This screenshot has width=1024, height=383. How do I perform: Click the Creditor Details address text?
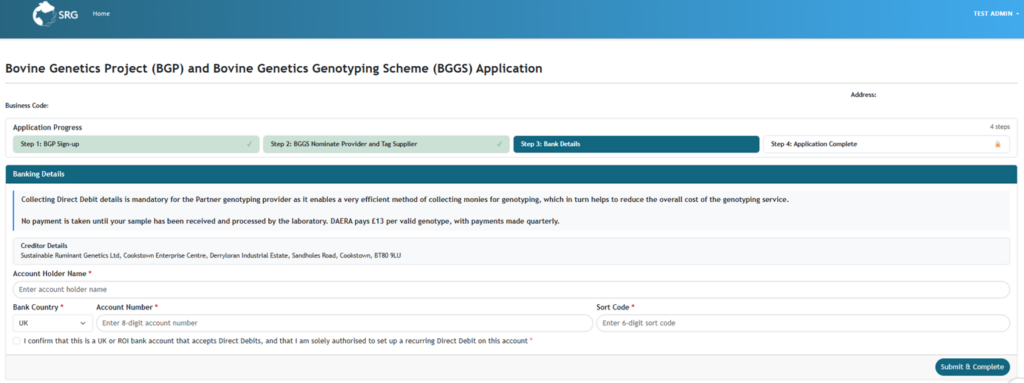click(211, 256)
